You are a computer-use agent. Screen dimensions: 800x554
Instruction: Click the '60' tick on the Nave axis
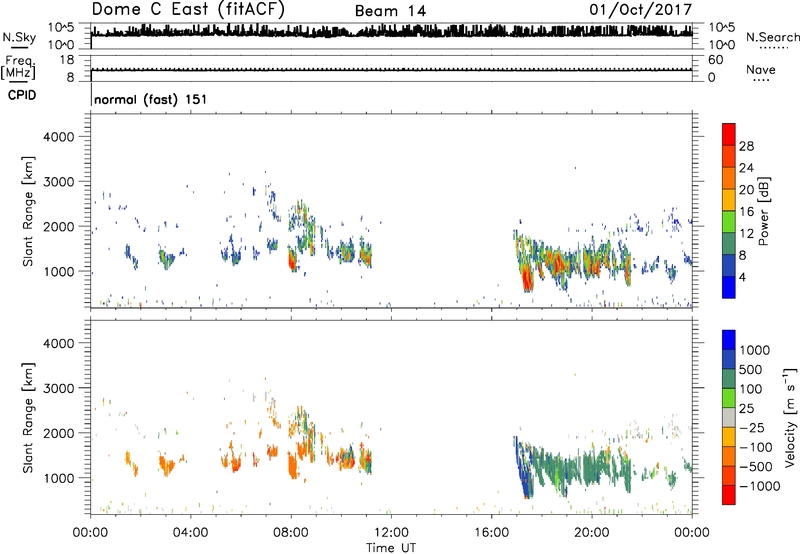716,60
